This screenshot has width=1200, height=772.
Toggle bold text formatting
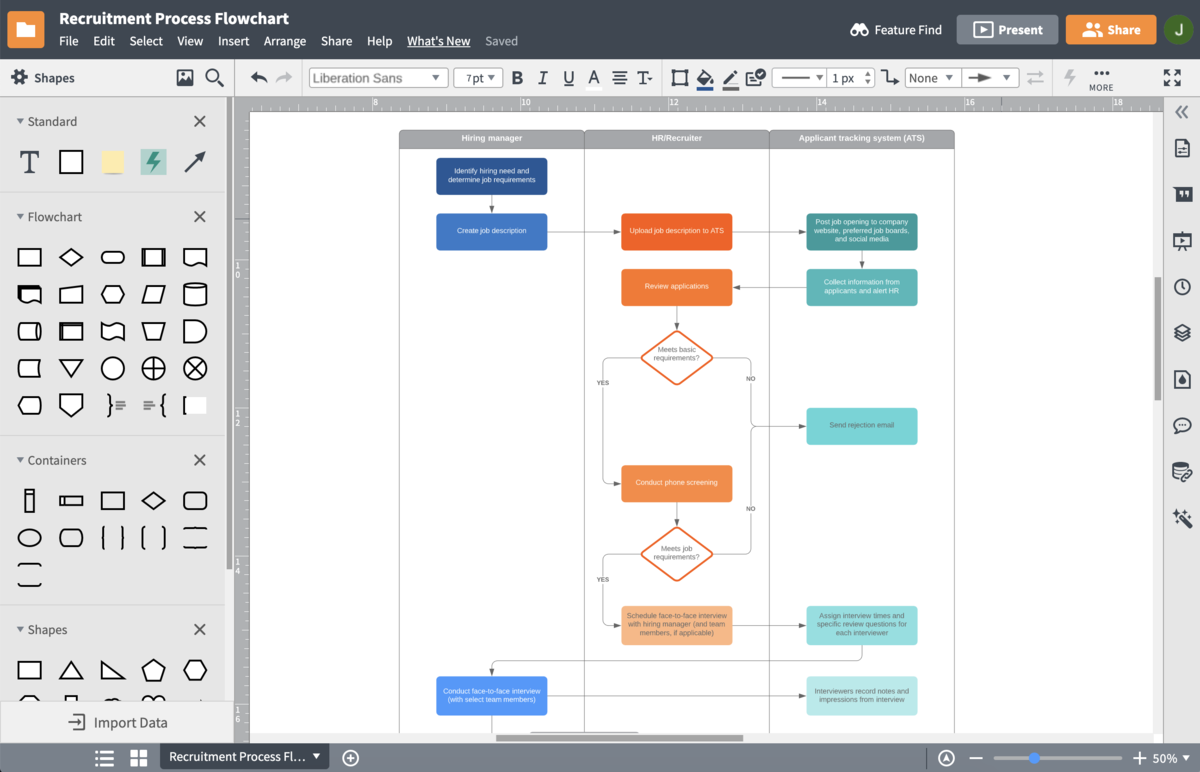click(x=517, y=77)
